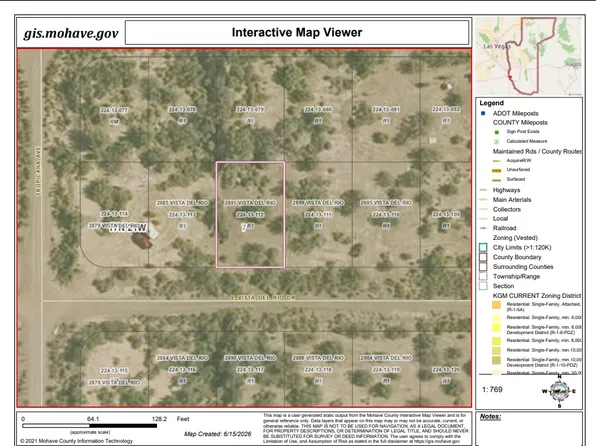Viewport: 596px width, 446px height.
Task: Click address label 2879 VISTA DEL RIO
Action: pos(114,226)
